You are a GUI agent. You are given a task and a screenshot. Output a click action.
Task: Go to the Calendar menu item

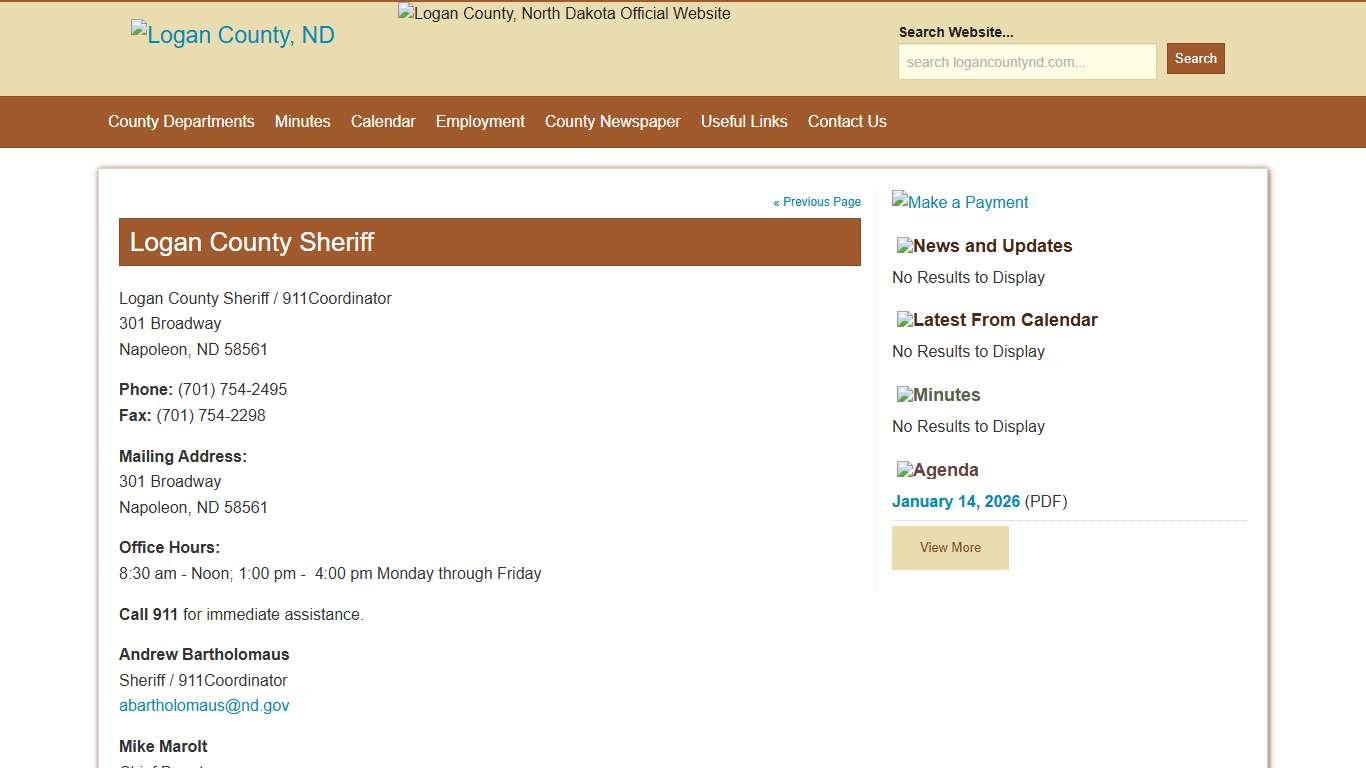tap(383, 121)
